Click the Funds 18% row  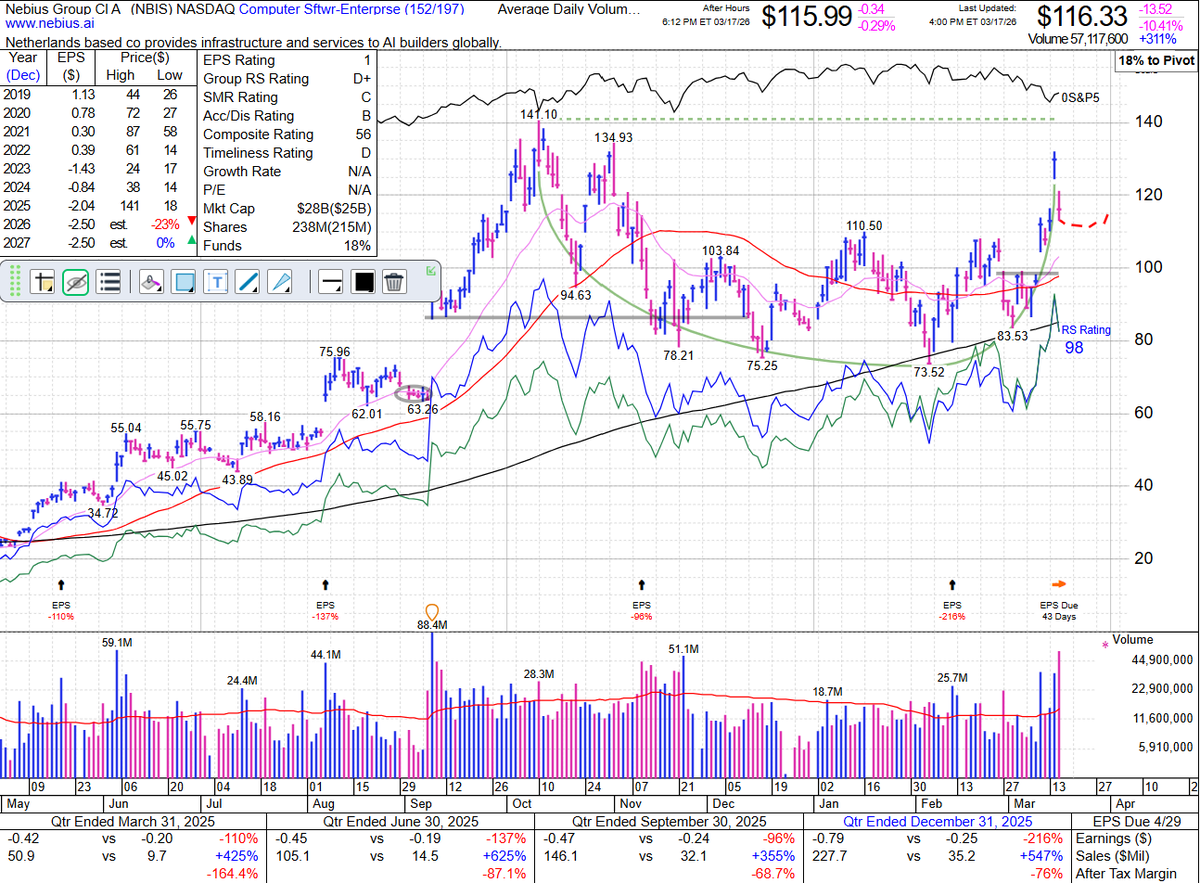(286, 246)
